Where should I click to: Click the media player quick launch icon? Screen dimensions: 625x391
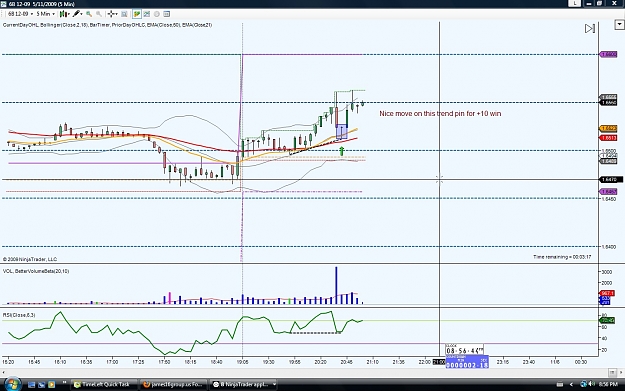click(x=51, y=385)
